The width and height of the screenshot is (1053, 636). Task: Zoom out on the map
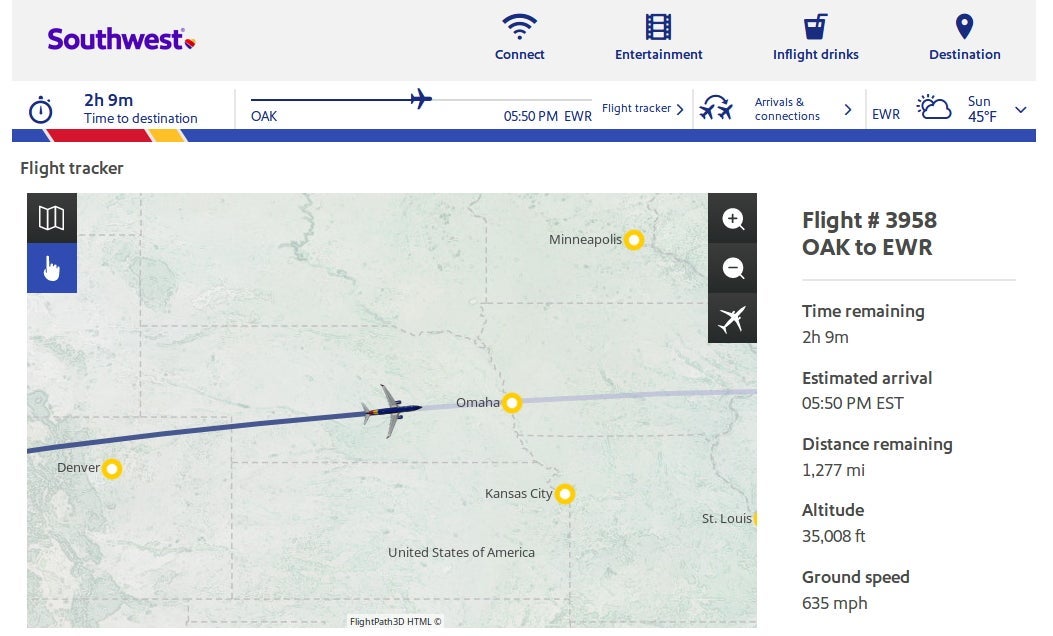(x=733, y=268)
